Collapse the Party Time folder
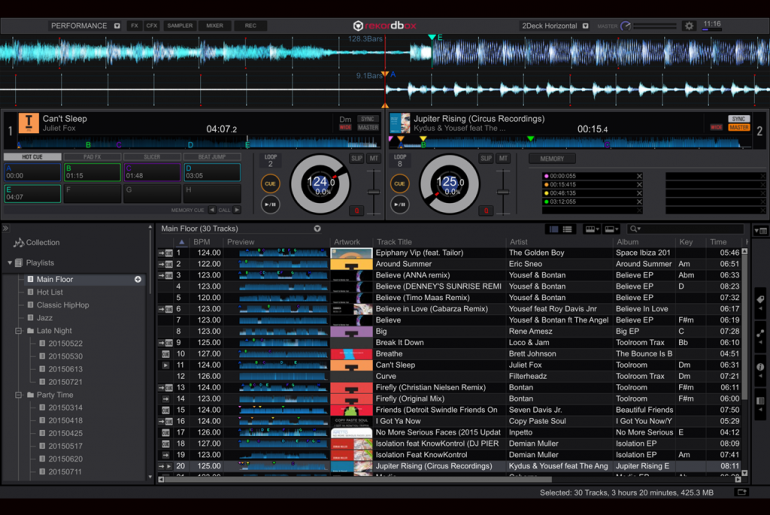 [x=19, y=395]
